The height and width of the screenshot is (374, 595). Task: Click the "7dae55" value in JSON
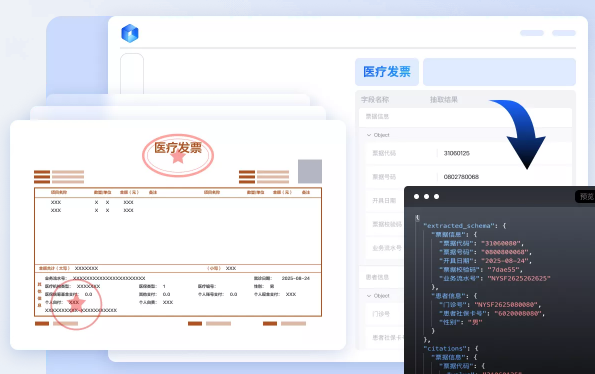[503, 270]
